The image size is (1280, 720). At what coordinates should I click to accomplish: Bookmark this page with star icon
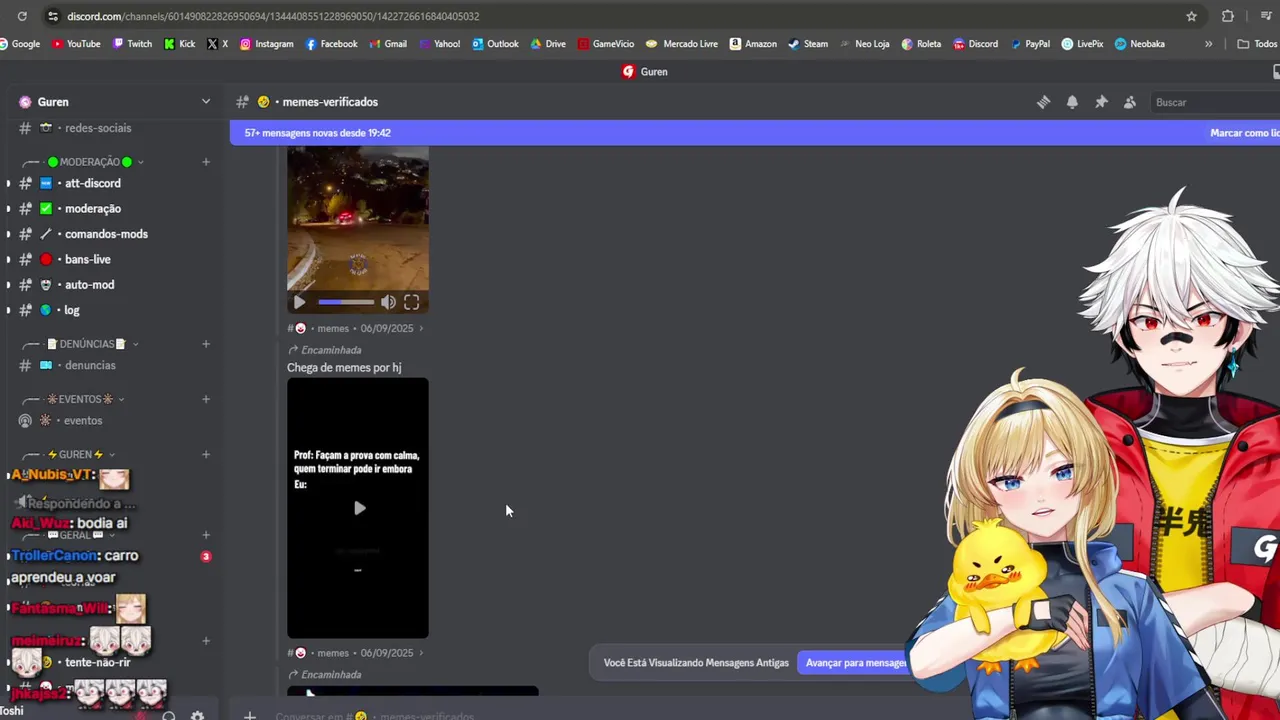pyautogui.click(x=1191, y=16)
